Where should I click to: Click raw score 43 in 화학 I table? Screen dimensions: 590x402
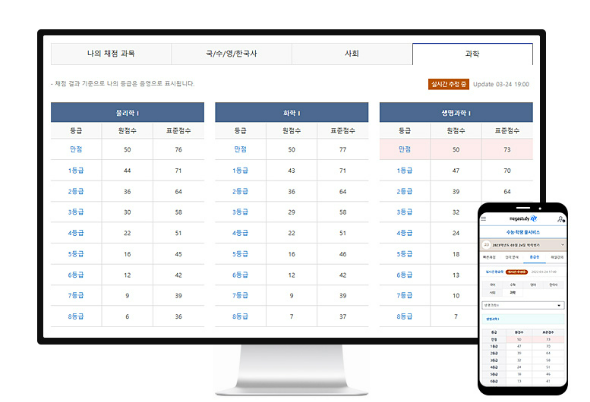click(x=292, y=171)
